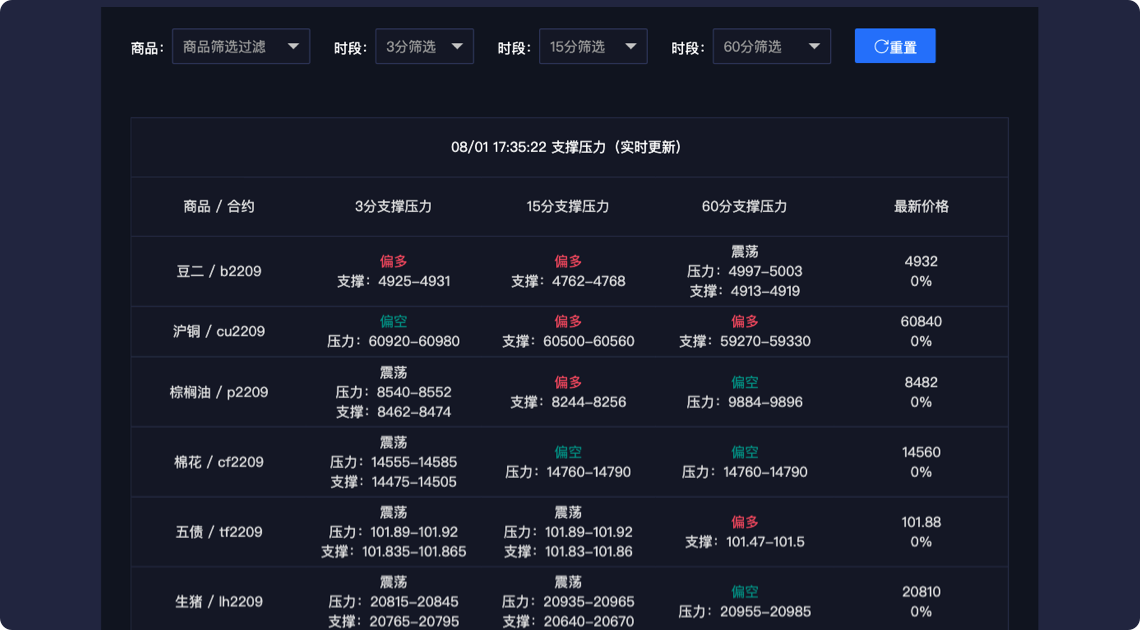Open the 商品筛选过滤 product filter dropdown
This screenshot has height=630, width=1140.
click(240, 46)
